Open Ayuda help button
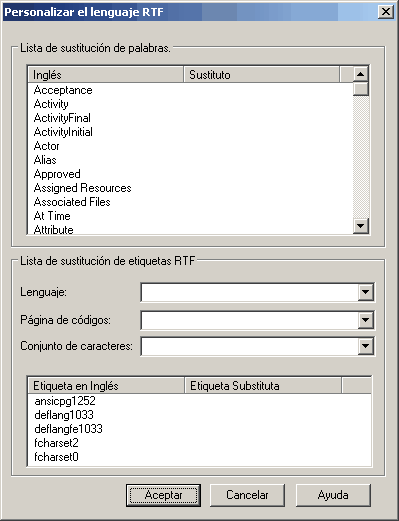 (333, 495)
